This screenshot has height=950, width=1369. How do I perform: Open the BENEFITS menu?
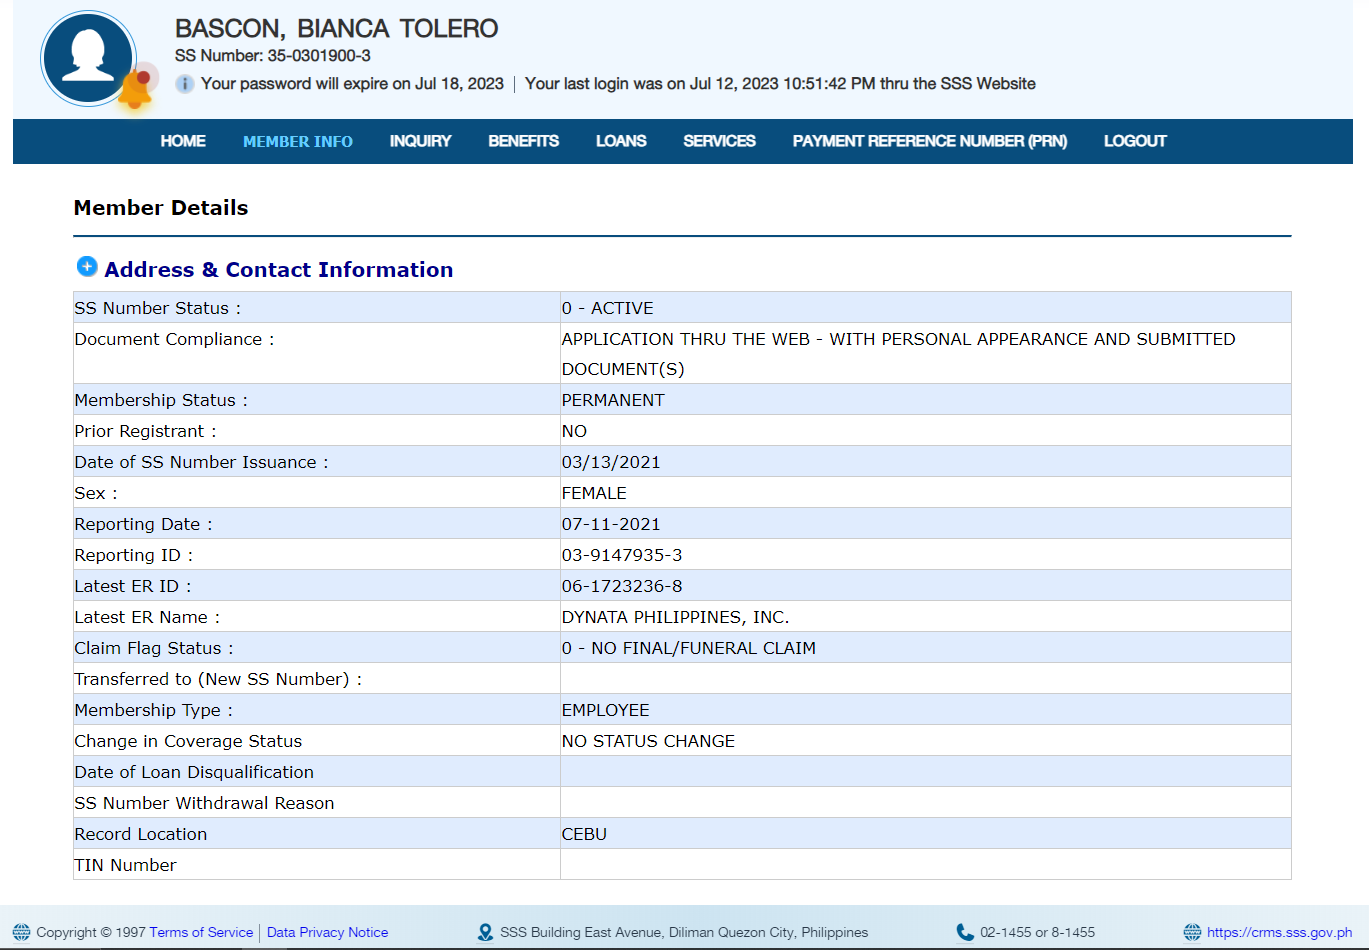point(523,141)
